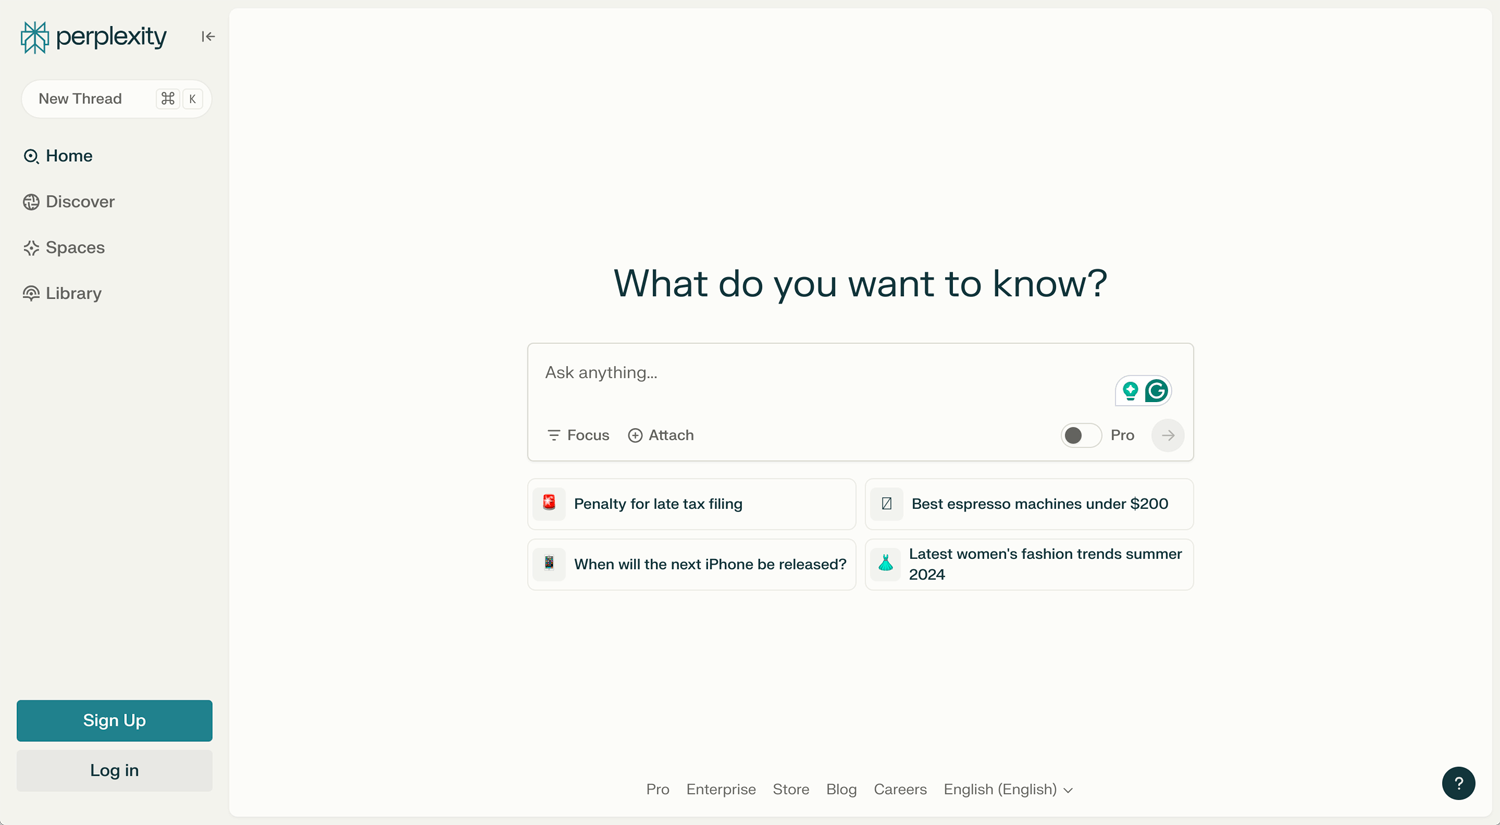Submit the query with arrow button

point(1168,435)
